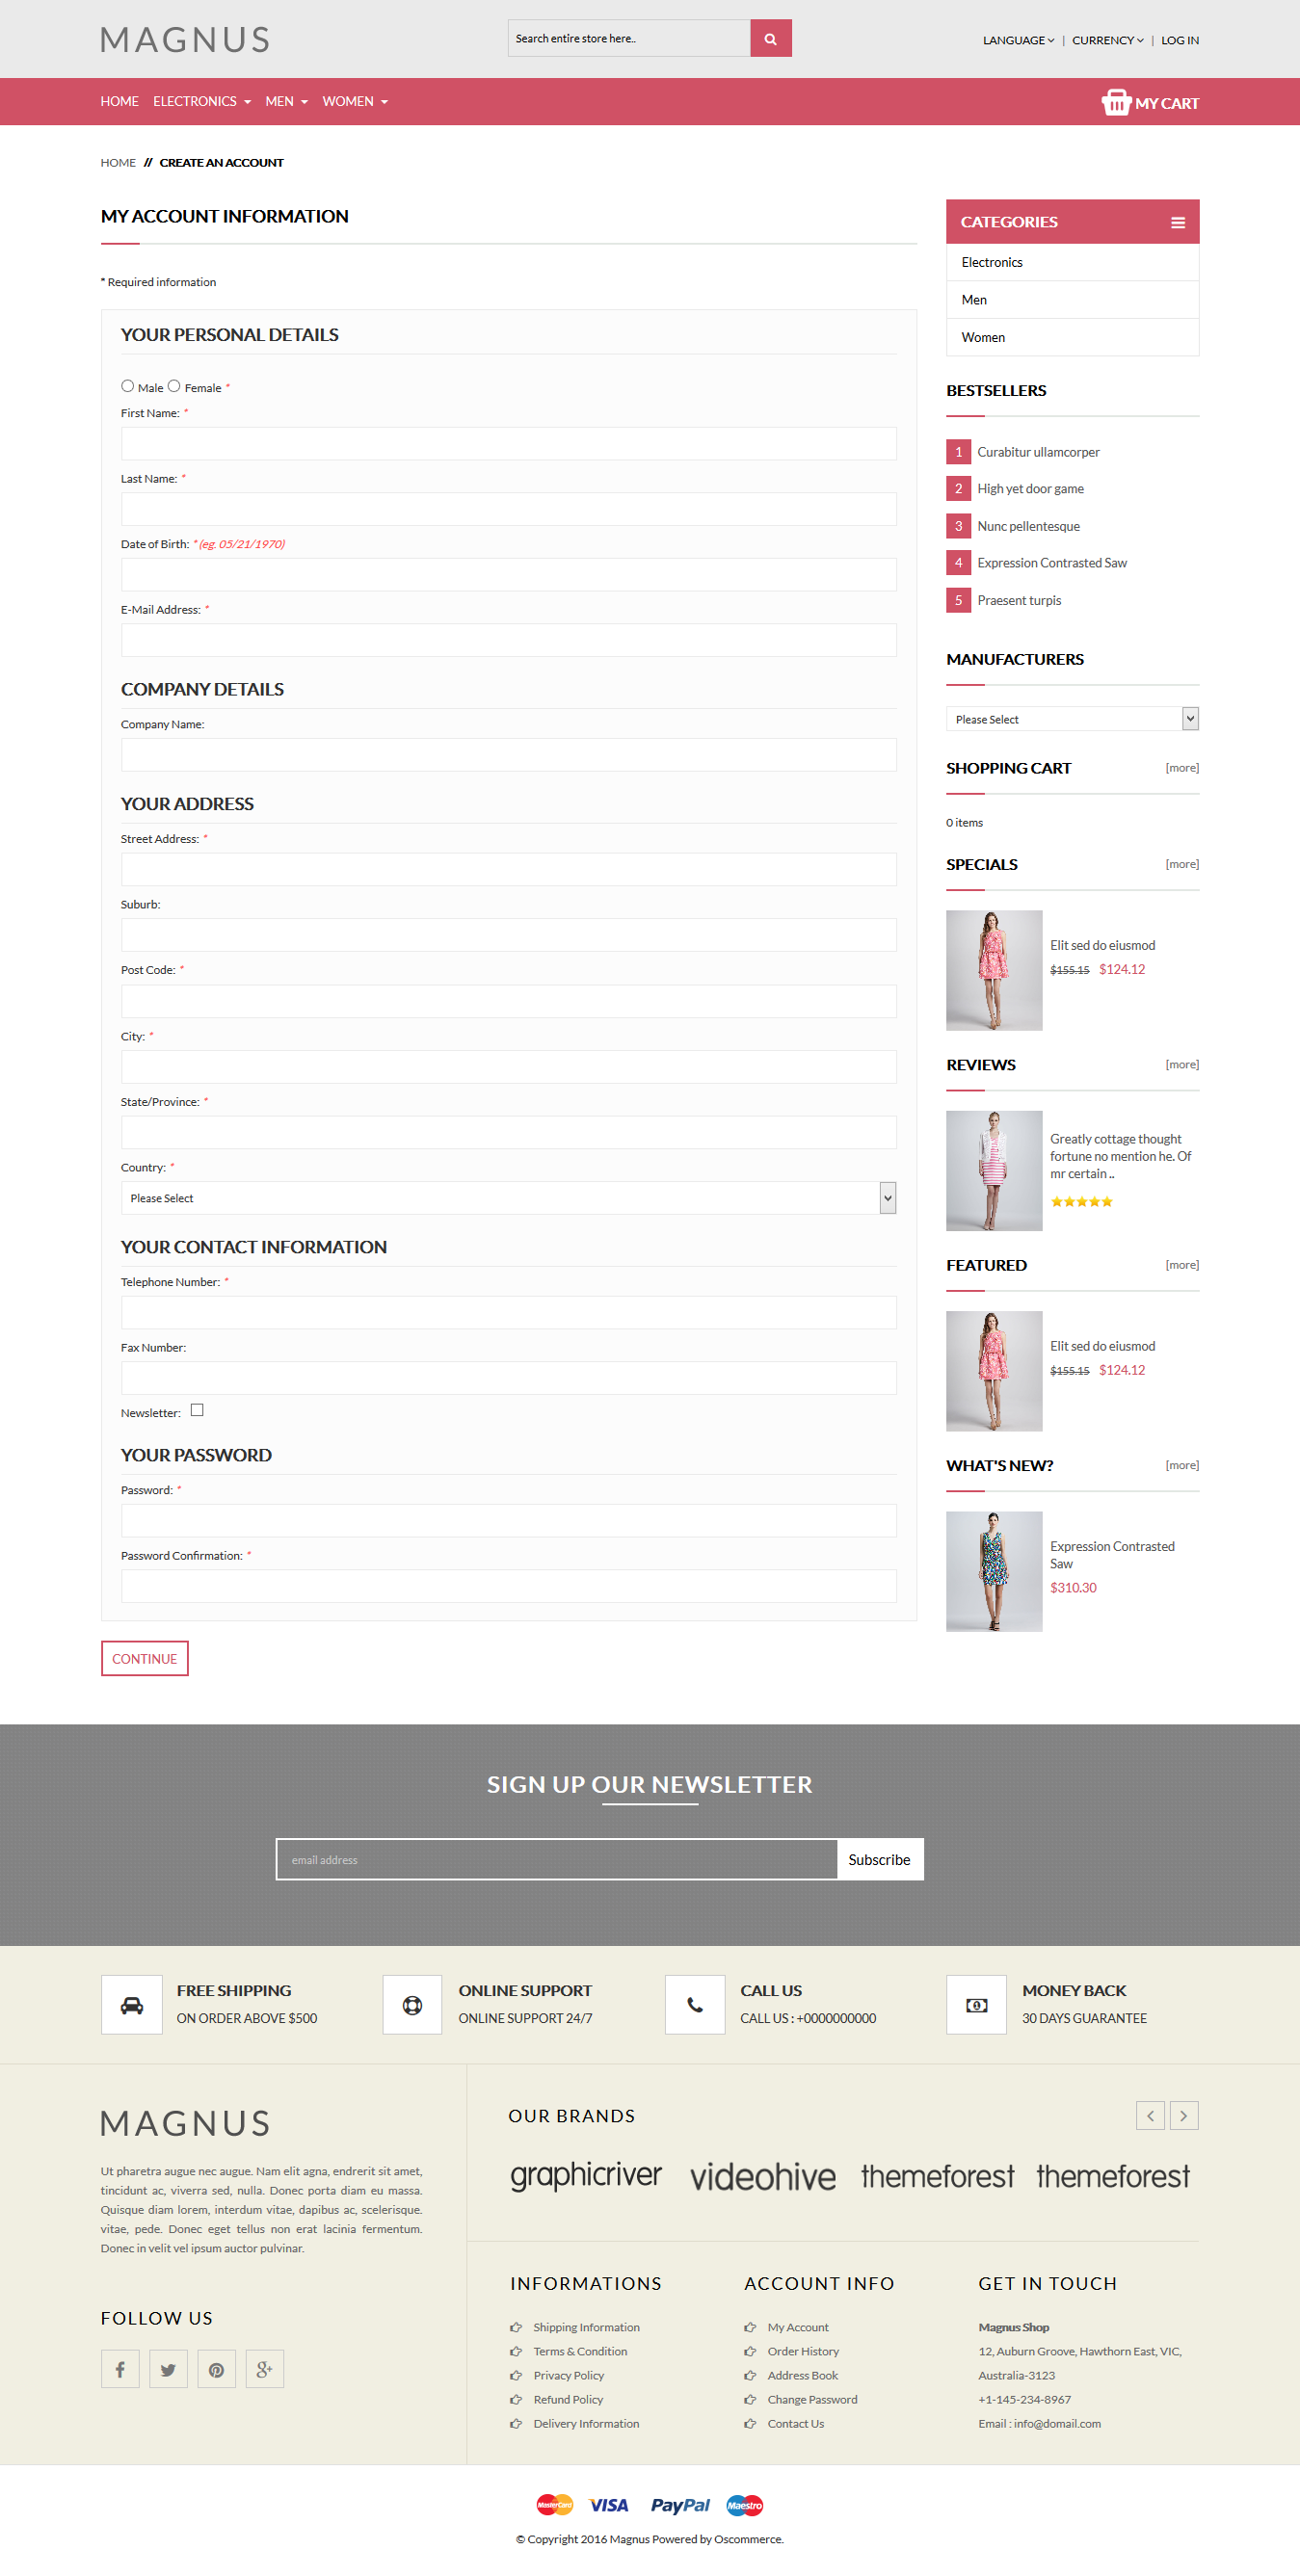1300x2576 pixels.
Task: Toggle the Categories hamburger menu icon
Action: pos(1177,223)
